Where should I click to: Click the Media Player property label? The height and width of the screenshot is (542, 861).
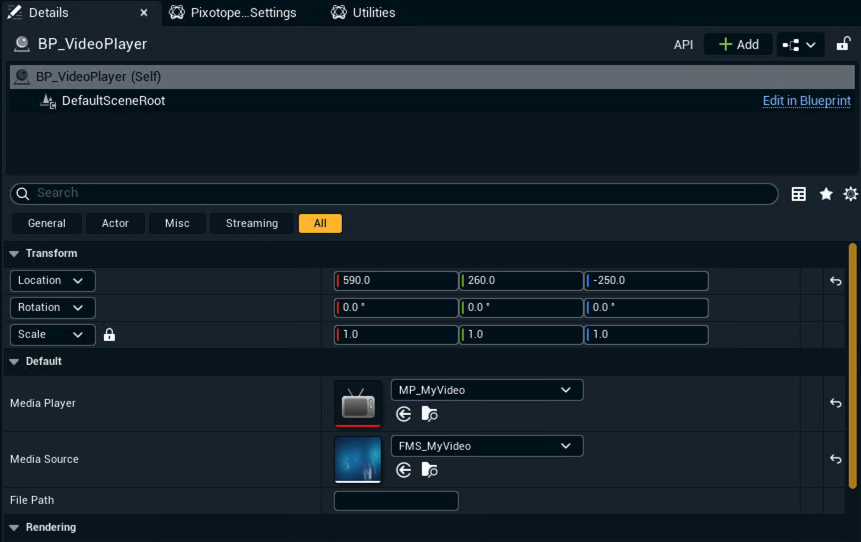[43, 404]
